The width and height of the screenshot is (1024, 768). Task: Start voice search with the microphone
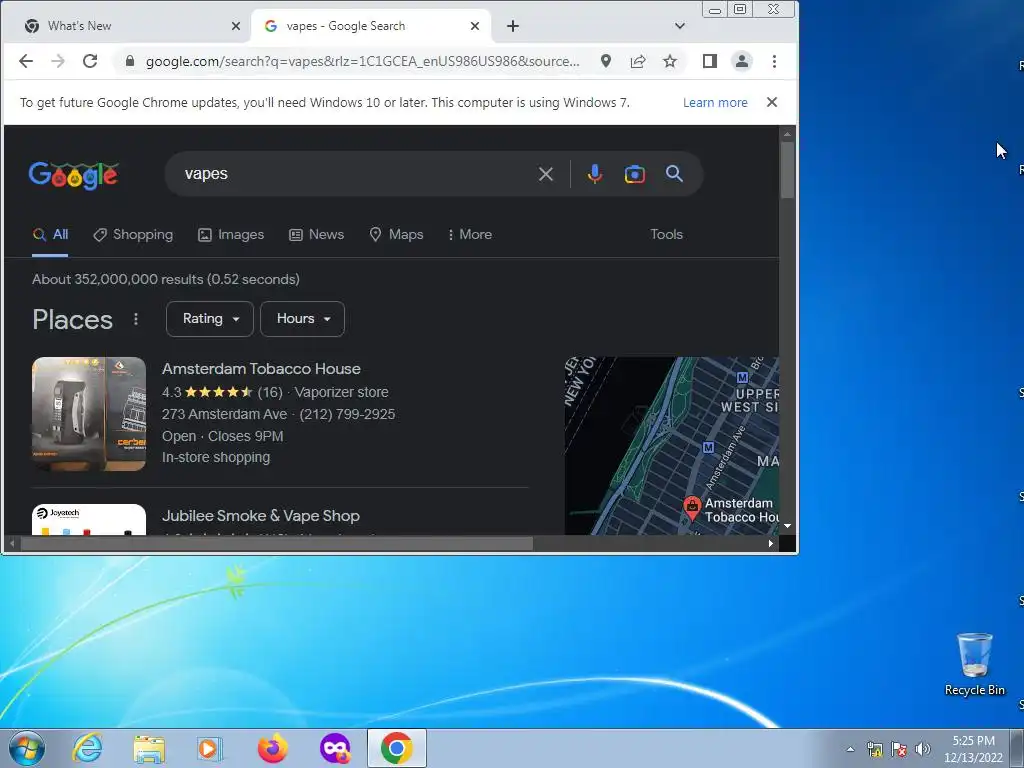(x=594, y=174)
